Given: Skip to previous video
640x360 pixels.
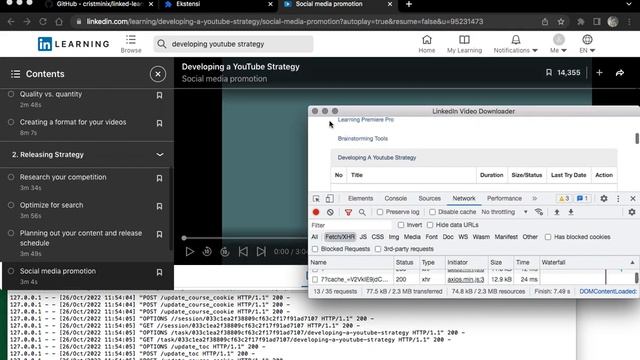Looking at the screenshot, I should pyautogui.click(x=243, y=251).
